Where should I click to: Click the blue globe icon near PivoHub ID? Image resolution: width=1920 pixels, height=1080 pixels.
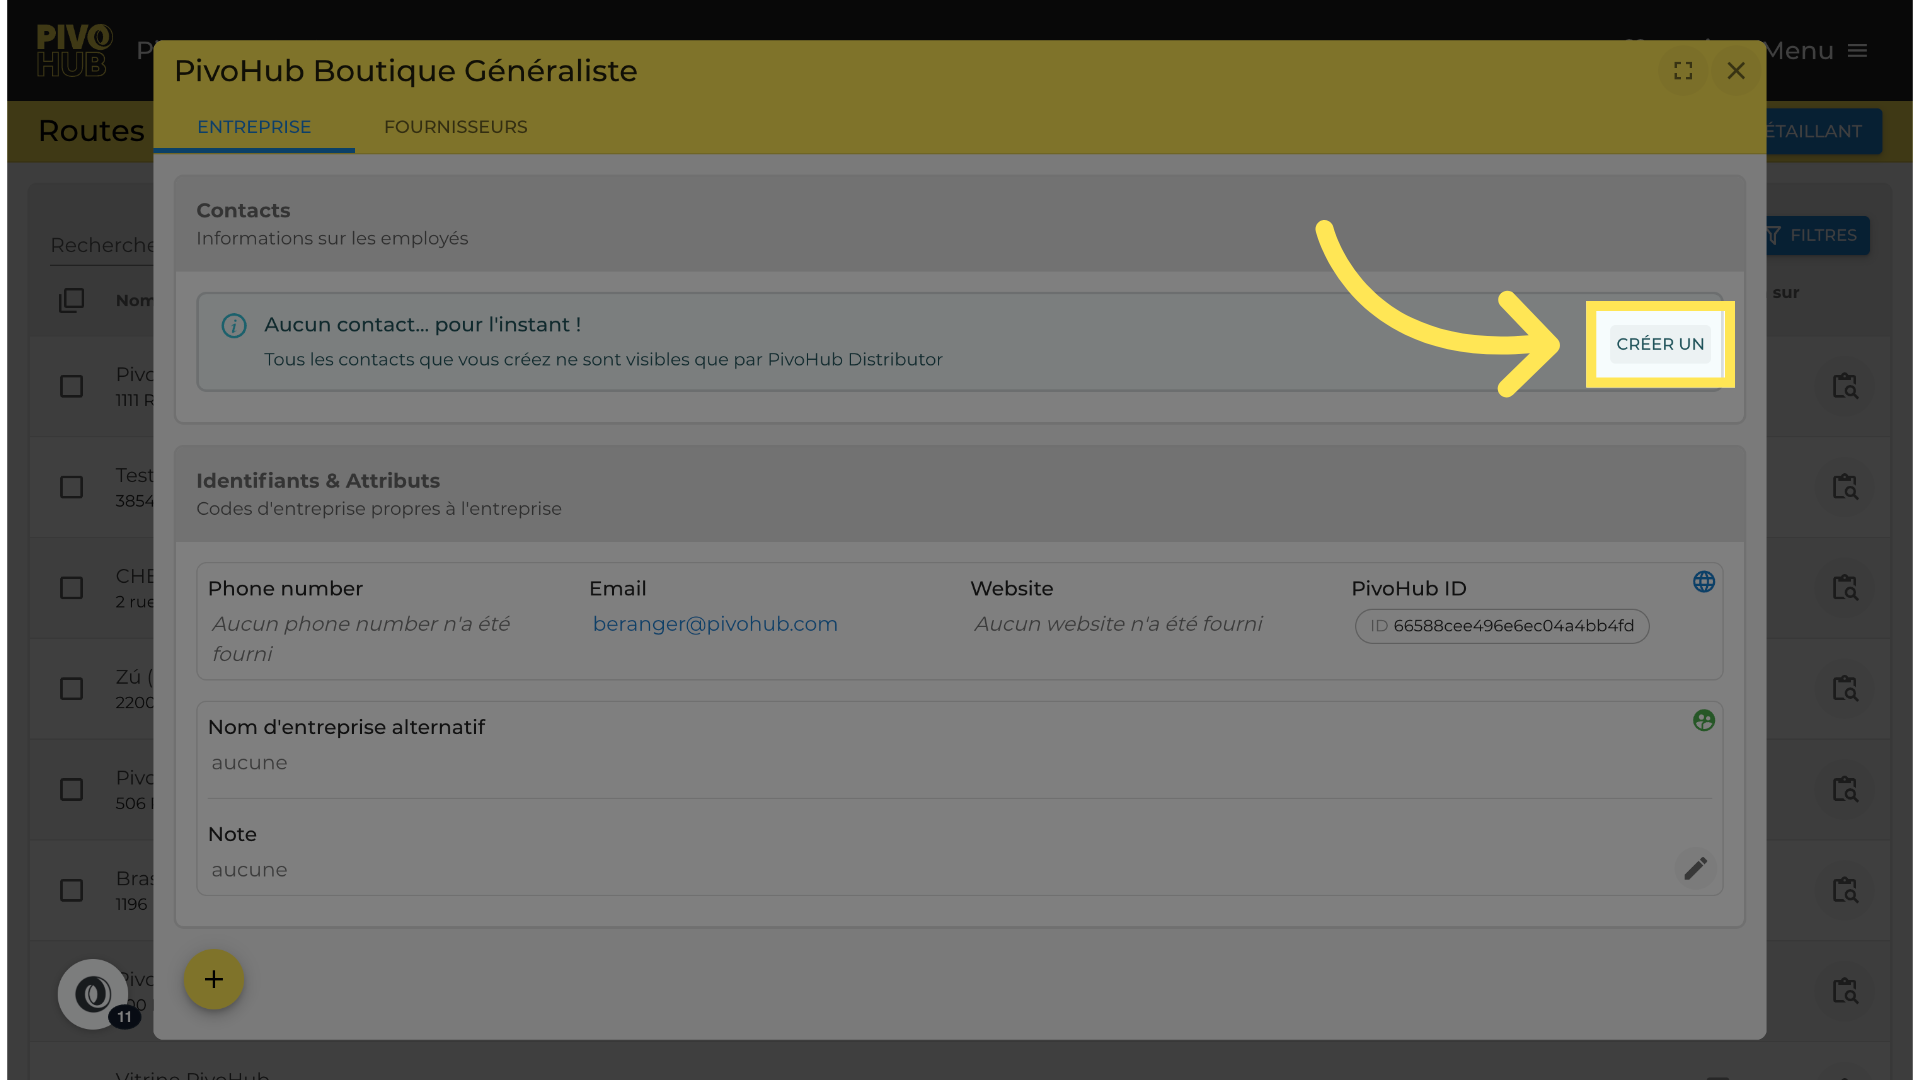click(x=1704, y=582)
